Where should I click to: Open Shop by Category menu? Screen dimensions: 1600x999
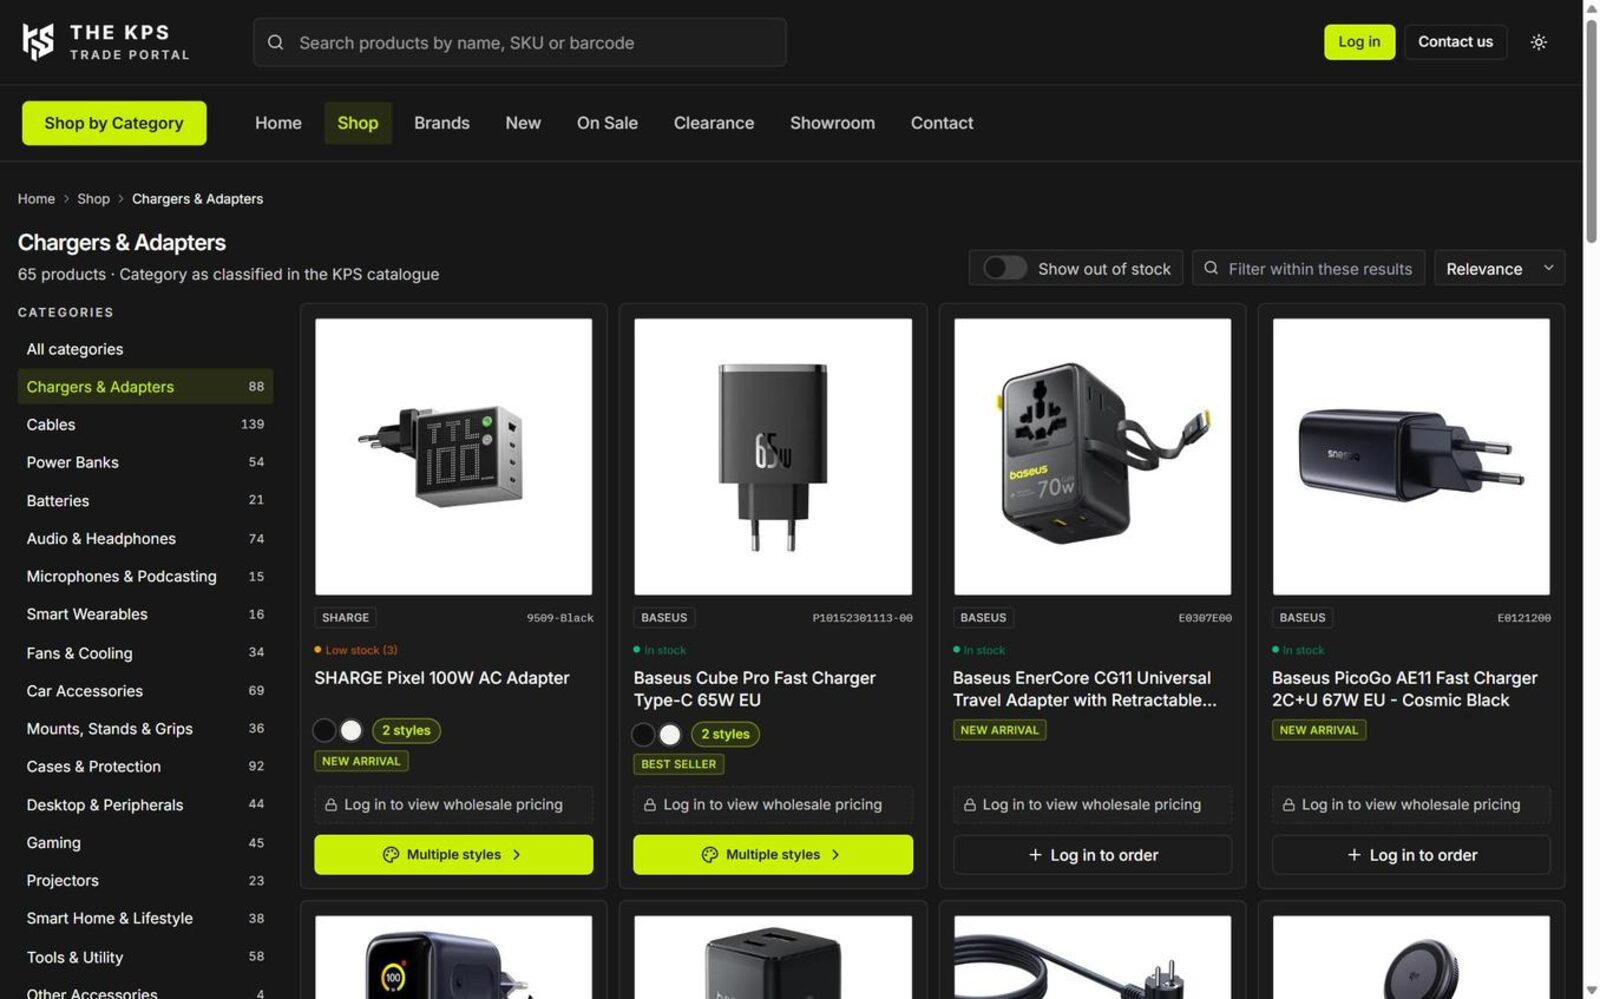(x=114, y=123)
